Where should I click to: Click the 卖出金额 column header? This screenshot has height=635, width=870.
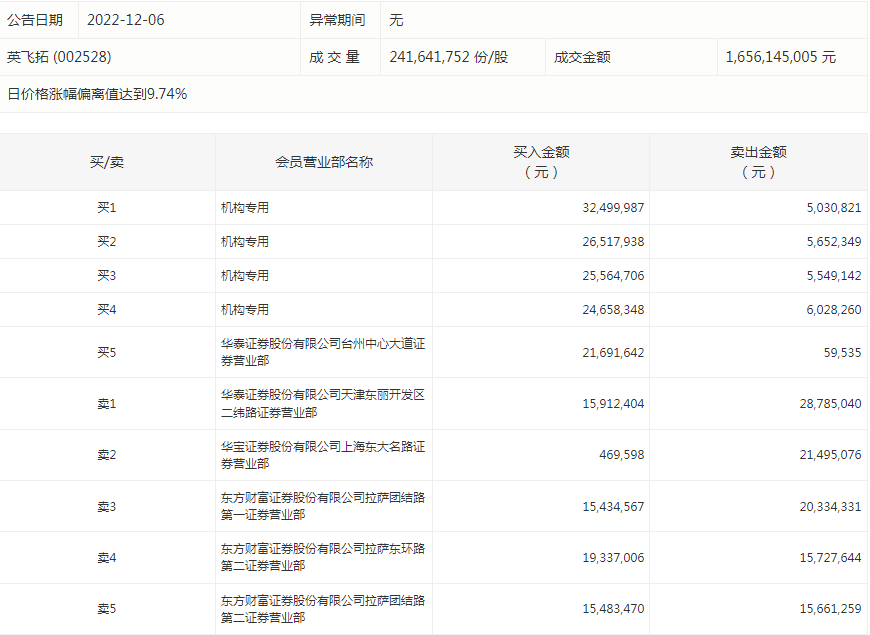point(758,162)
